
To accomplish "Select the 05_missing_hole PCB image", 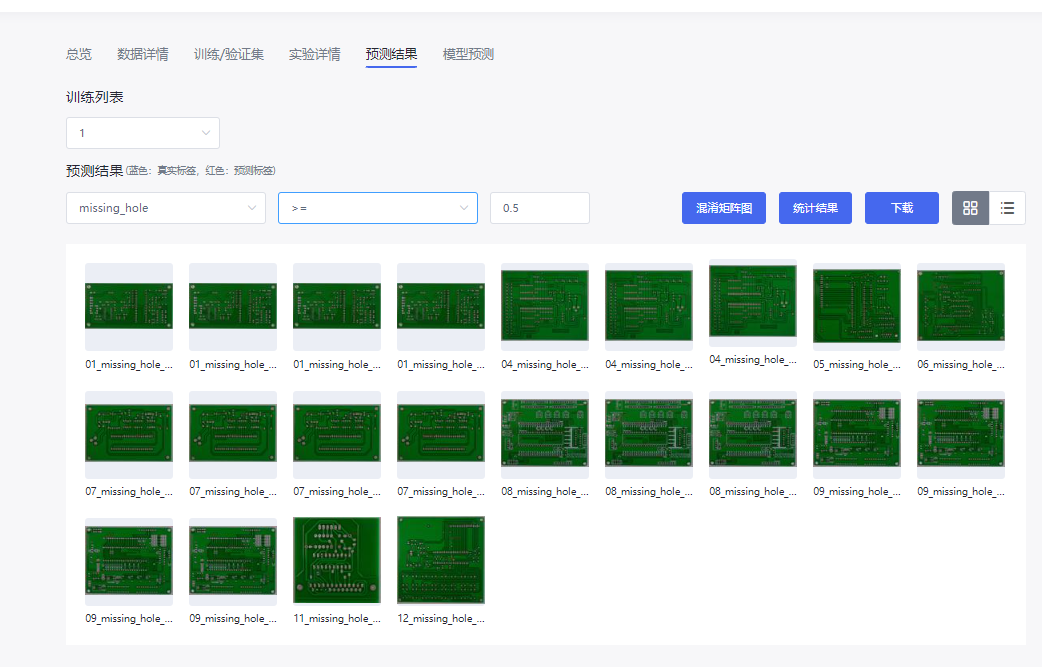I will tap(857, 306).
